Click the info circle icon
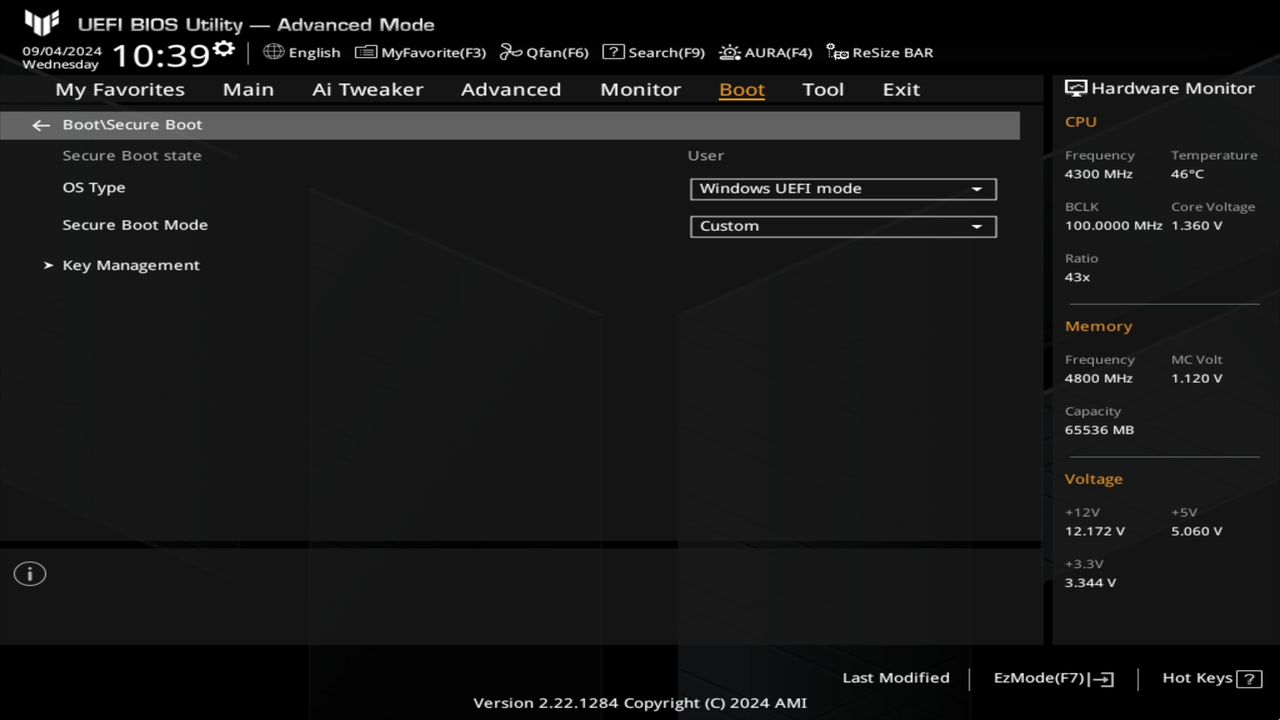Image resolution: width=1280 pixels, height=720 pixels. pos(30,574)
